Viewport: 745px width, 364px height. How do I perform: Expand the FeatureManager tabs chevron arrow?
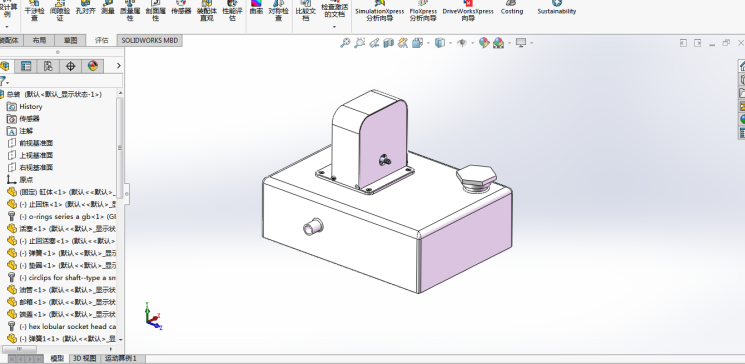pos(118,66)
